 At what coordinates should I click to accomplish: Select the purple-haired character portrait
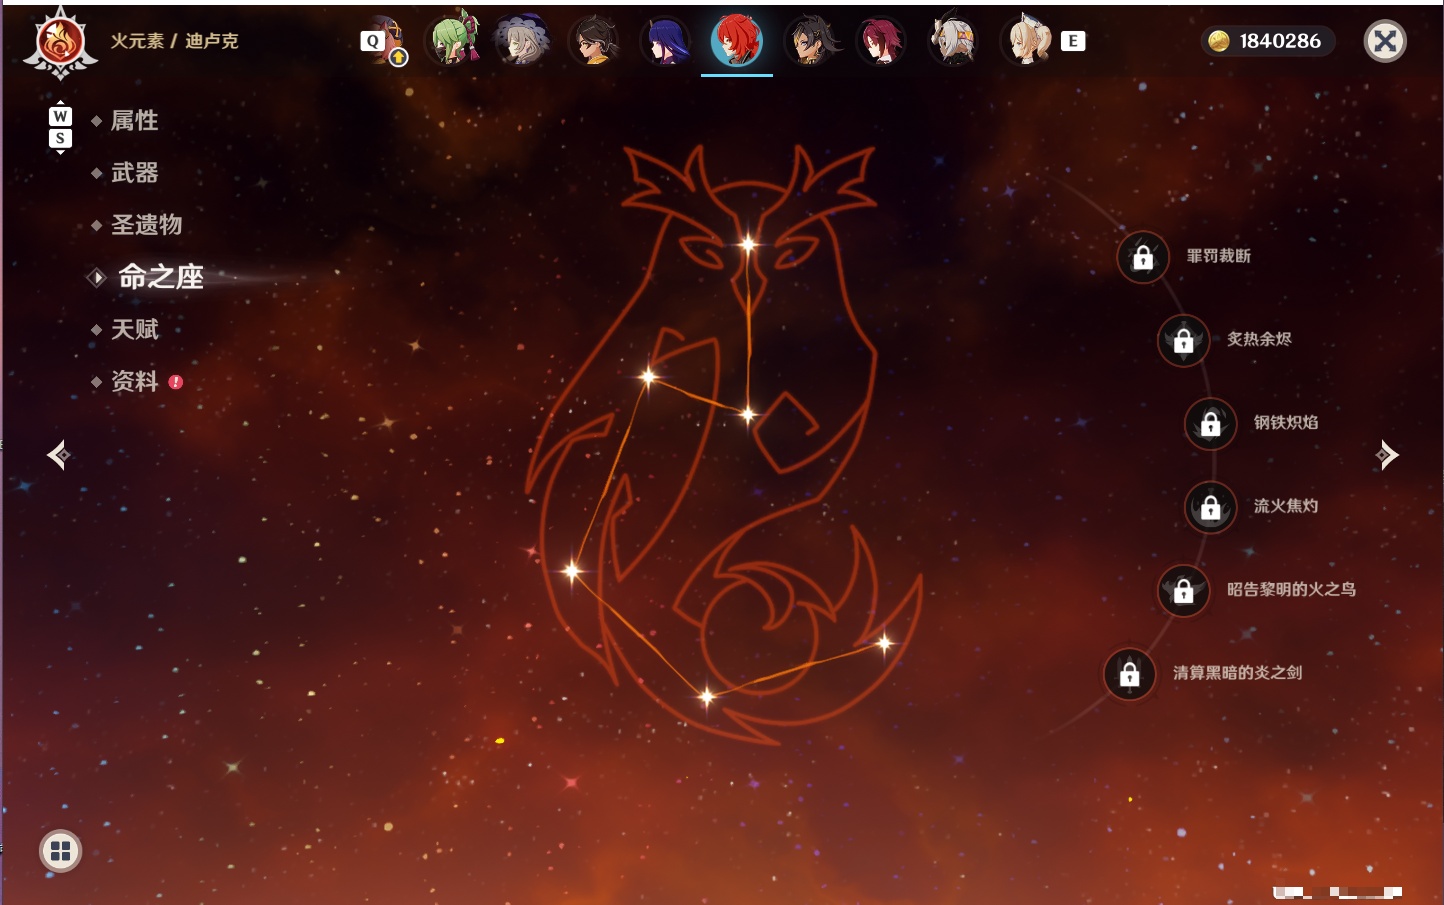665,41
